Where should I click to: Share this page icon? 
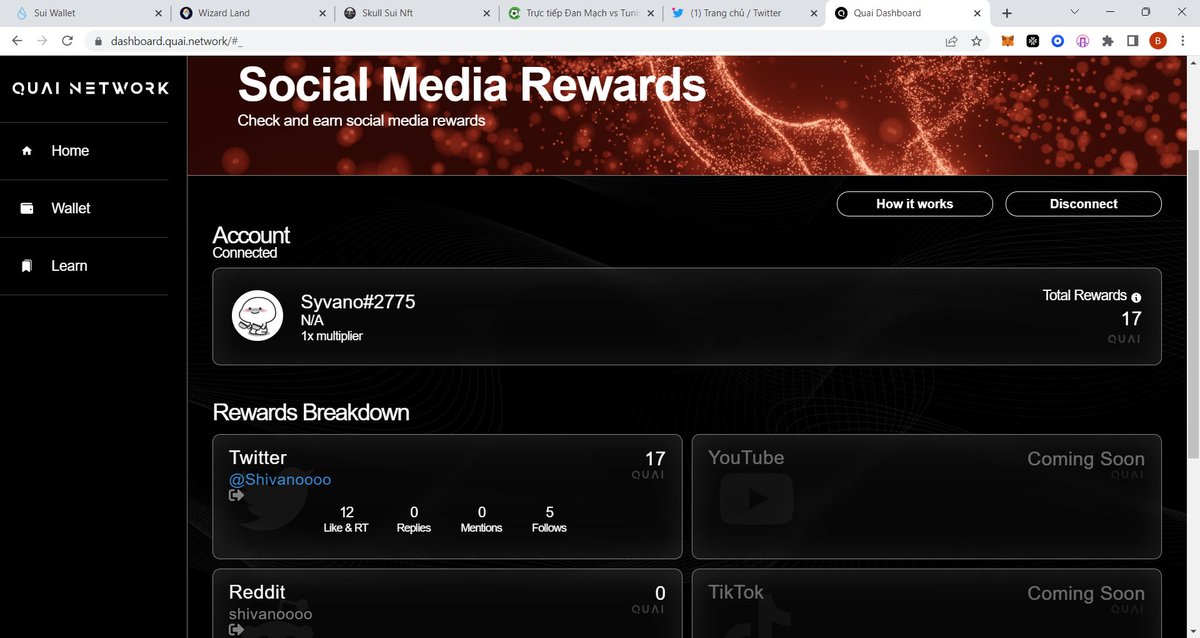coord(951,41)
